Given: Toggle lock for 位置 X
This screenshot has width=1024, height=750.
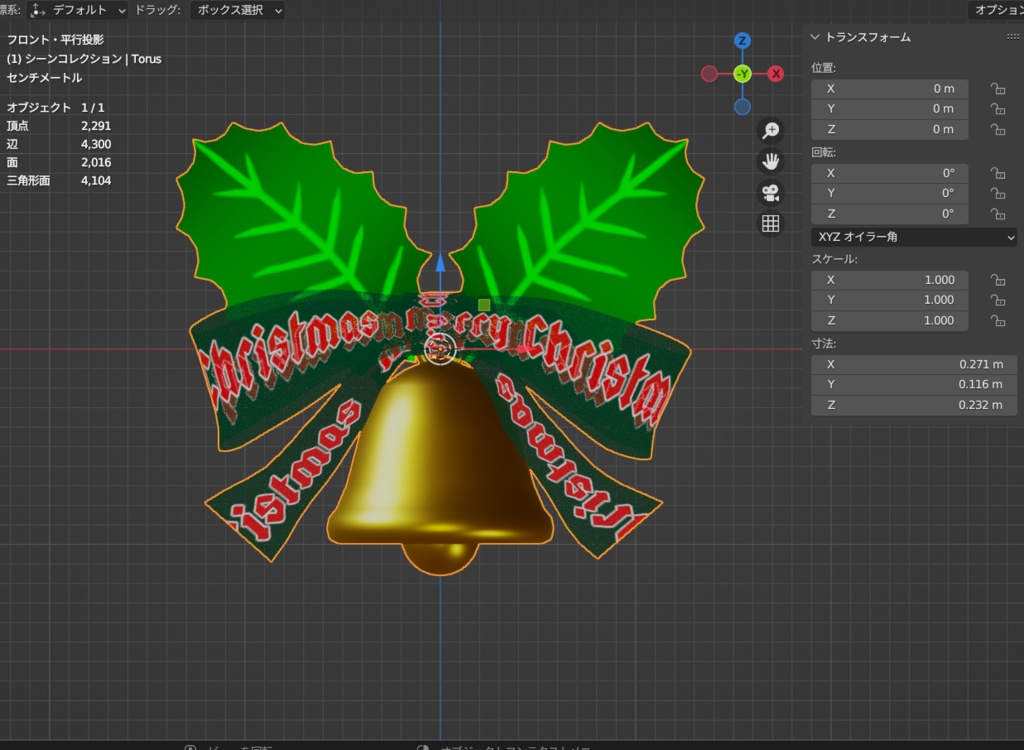Looking at the screenshot, I should [x=997, y=89].
